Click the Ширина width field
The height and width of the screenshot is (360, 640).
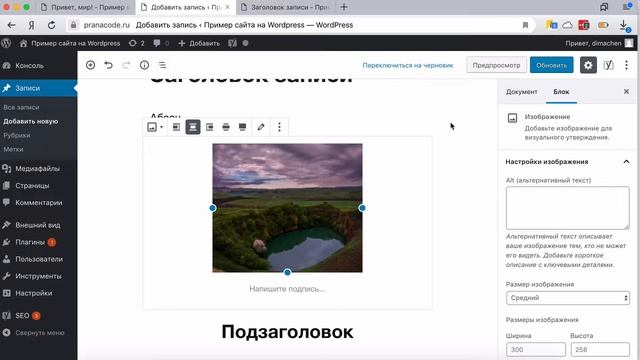pos(536,350)
